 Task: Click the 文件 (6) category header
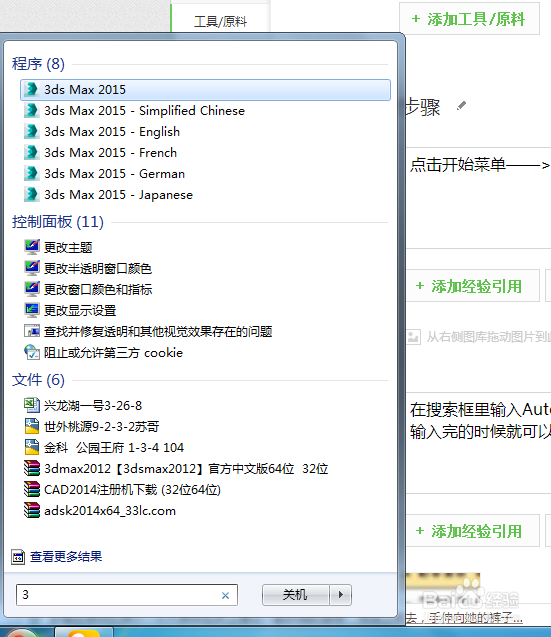point(38,380)
